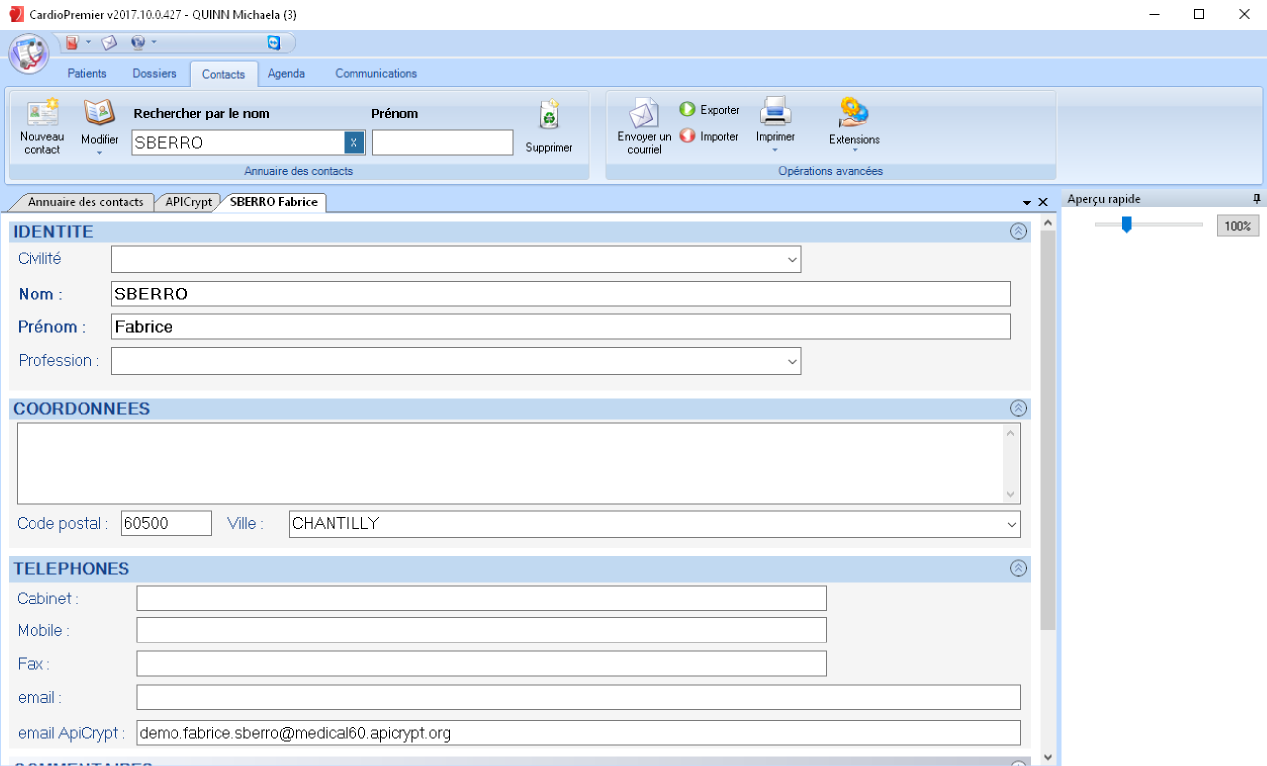Click the empty email field
Viewport: 1267px width, 766px height.
point(579,697)
